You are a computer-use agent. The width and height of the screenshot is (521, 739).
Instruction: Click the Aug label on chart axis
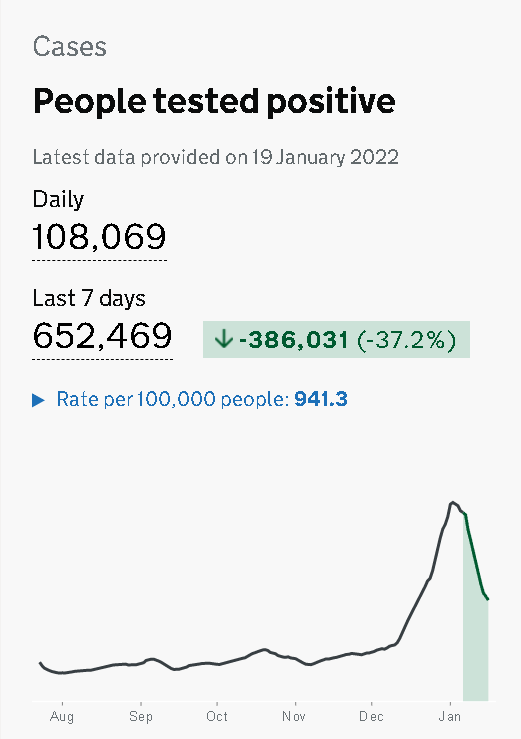click(x=62, y=716)
